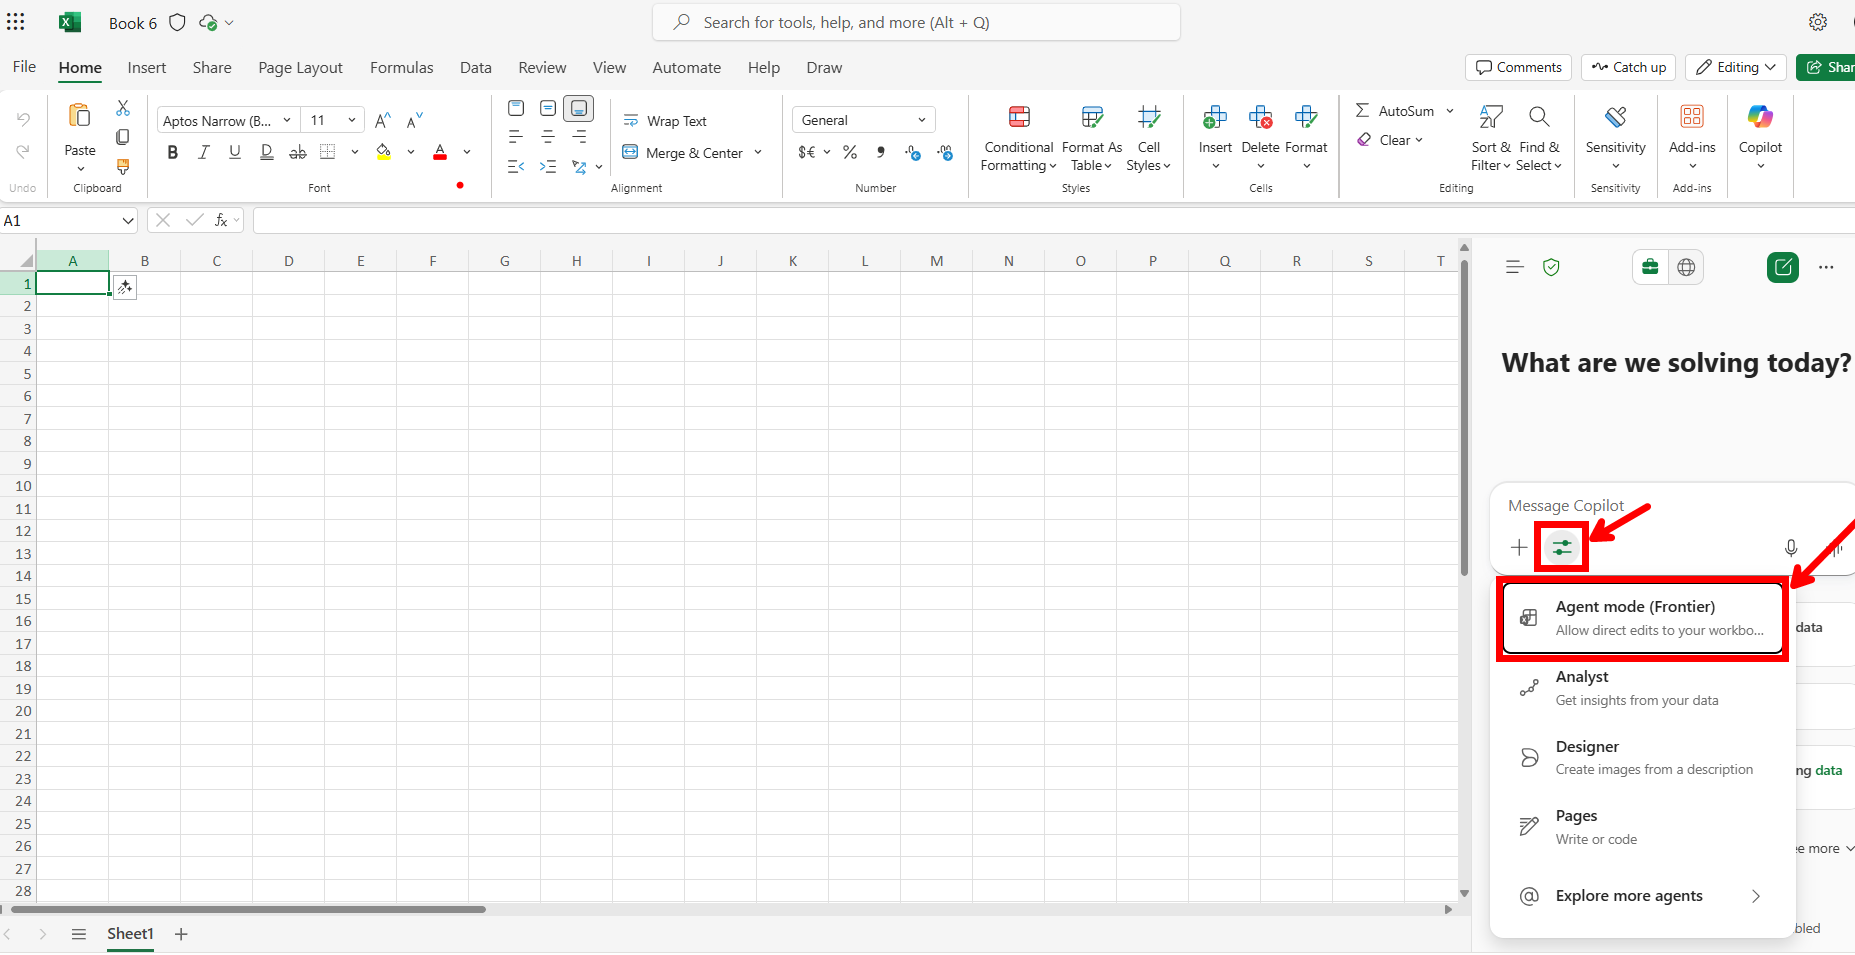Click the microphone icon in Copilot
This screenshot has height=955, width=1855.
click(1790, 547)
